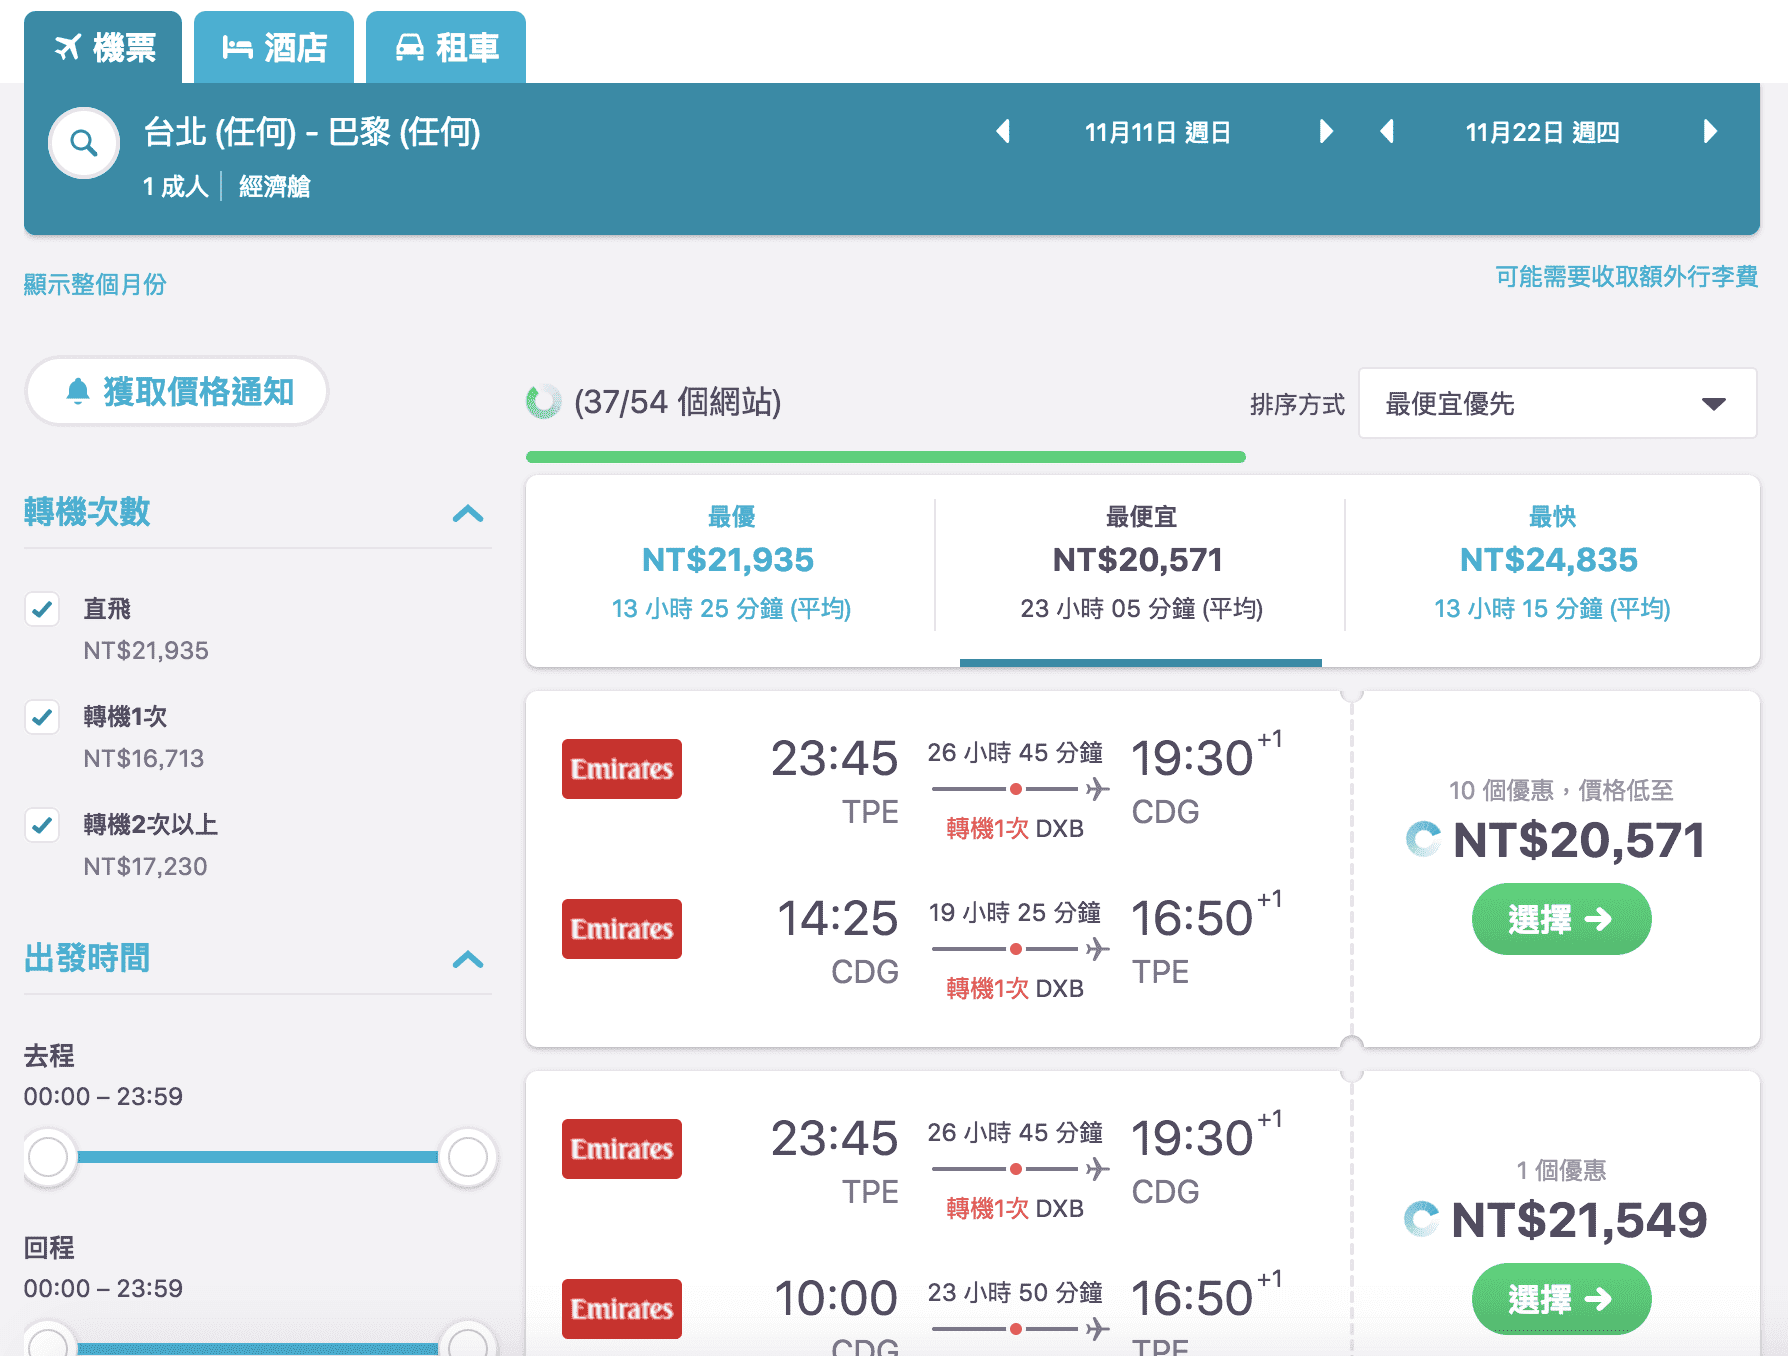Click 轉機1次 DXB on 14:25 flight
The height and width of the screenshot is (1356, 1788).
pyautogui.click(x=1015, y=988)
